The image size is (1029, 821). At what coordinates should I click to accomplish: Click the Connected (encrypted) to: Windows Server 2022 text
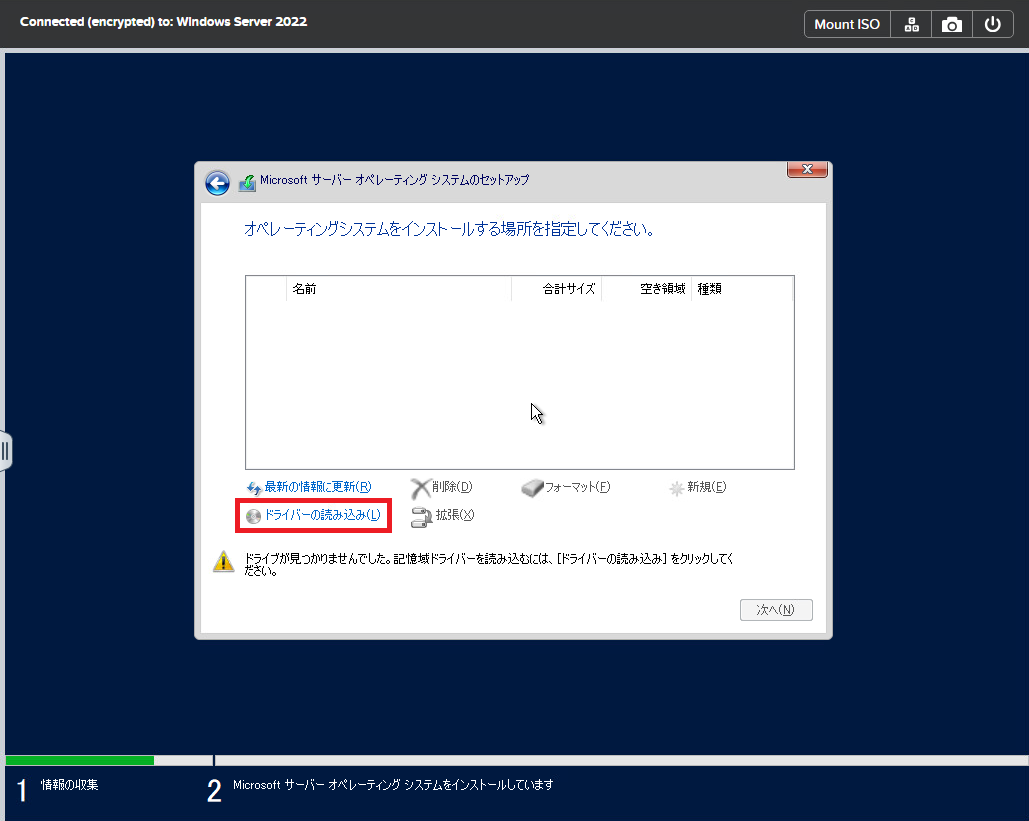coord(163,22)
